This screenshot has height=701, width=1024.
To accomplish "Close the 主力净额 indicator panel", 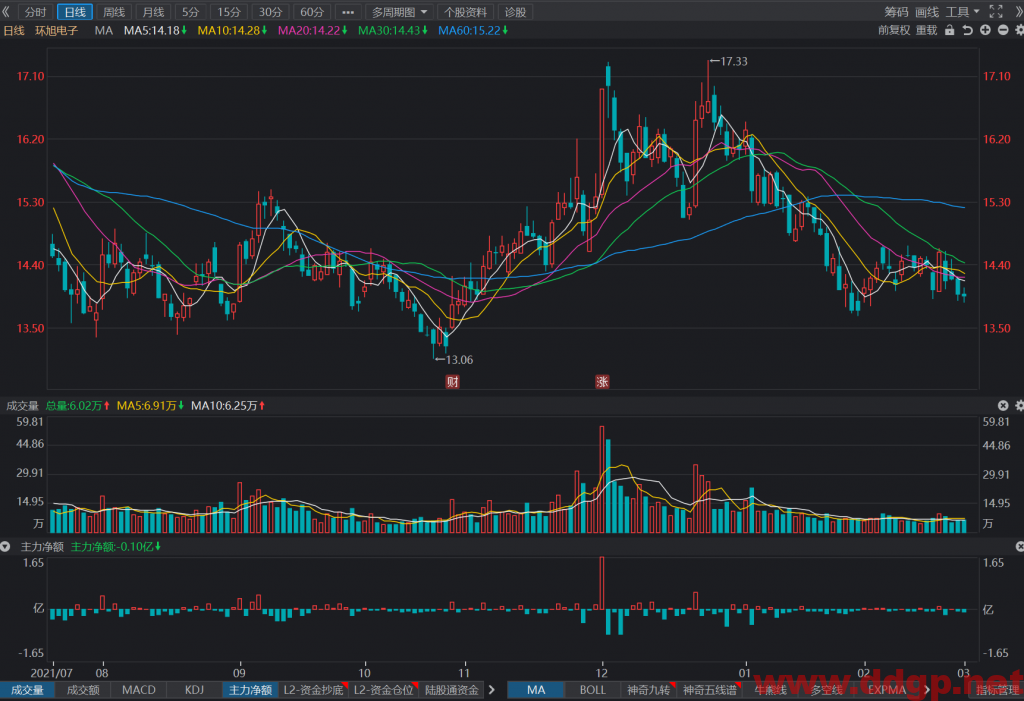I will (1019, 547).
